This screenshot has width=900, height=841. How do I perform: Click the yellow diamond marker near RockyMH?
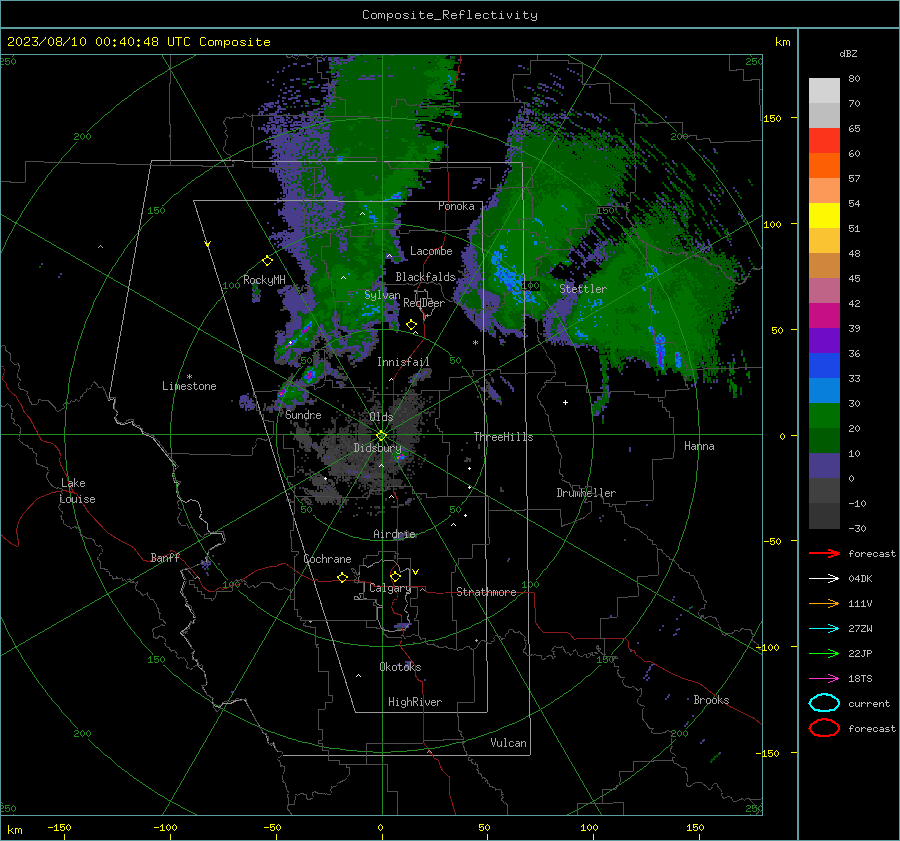click(x=267, y=261)
